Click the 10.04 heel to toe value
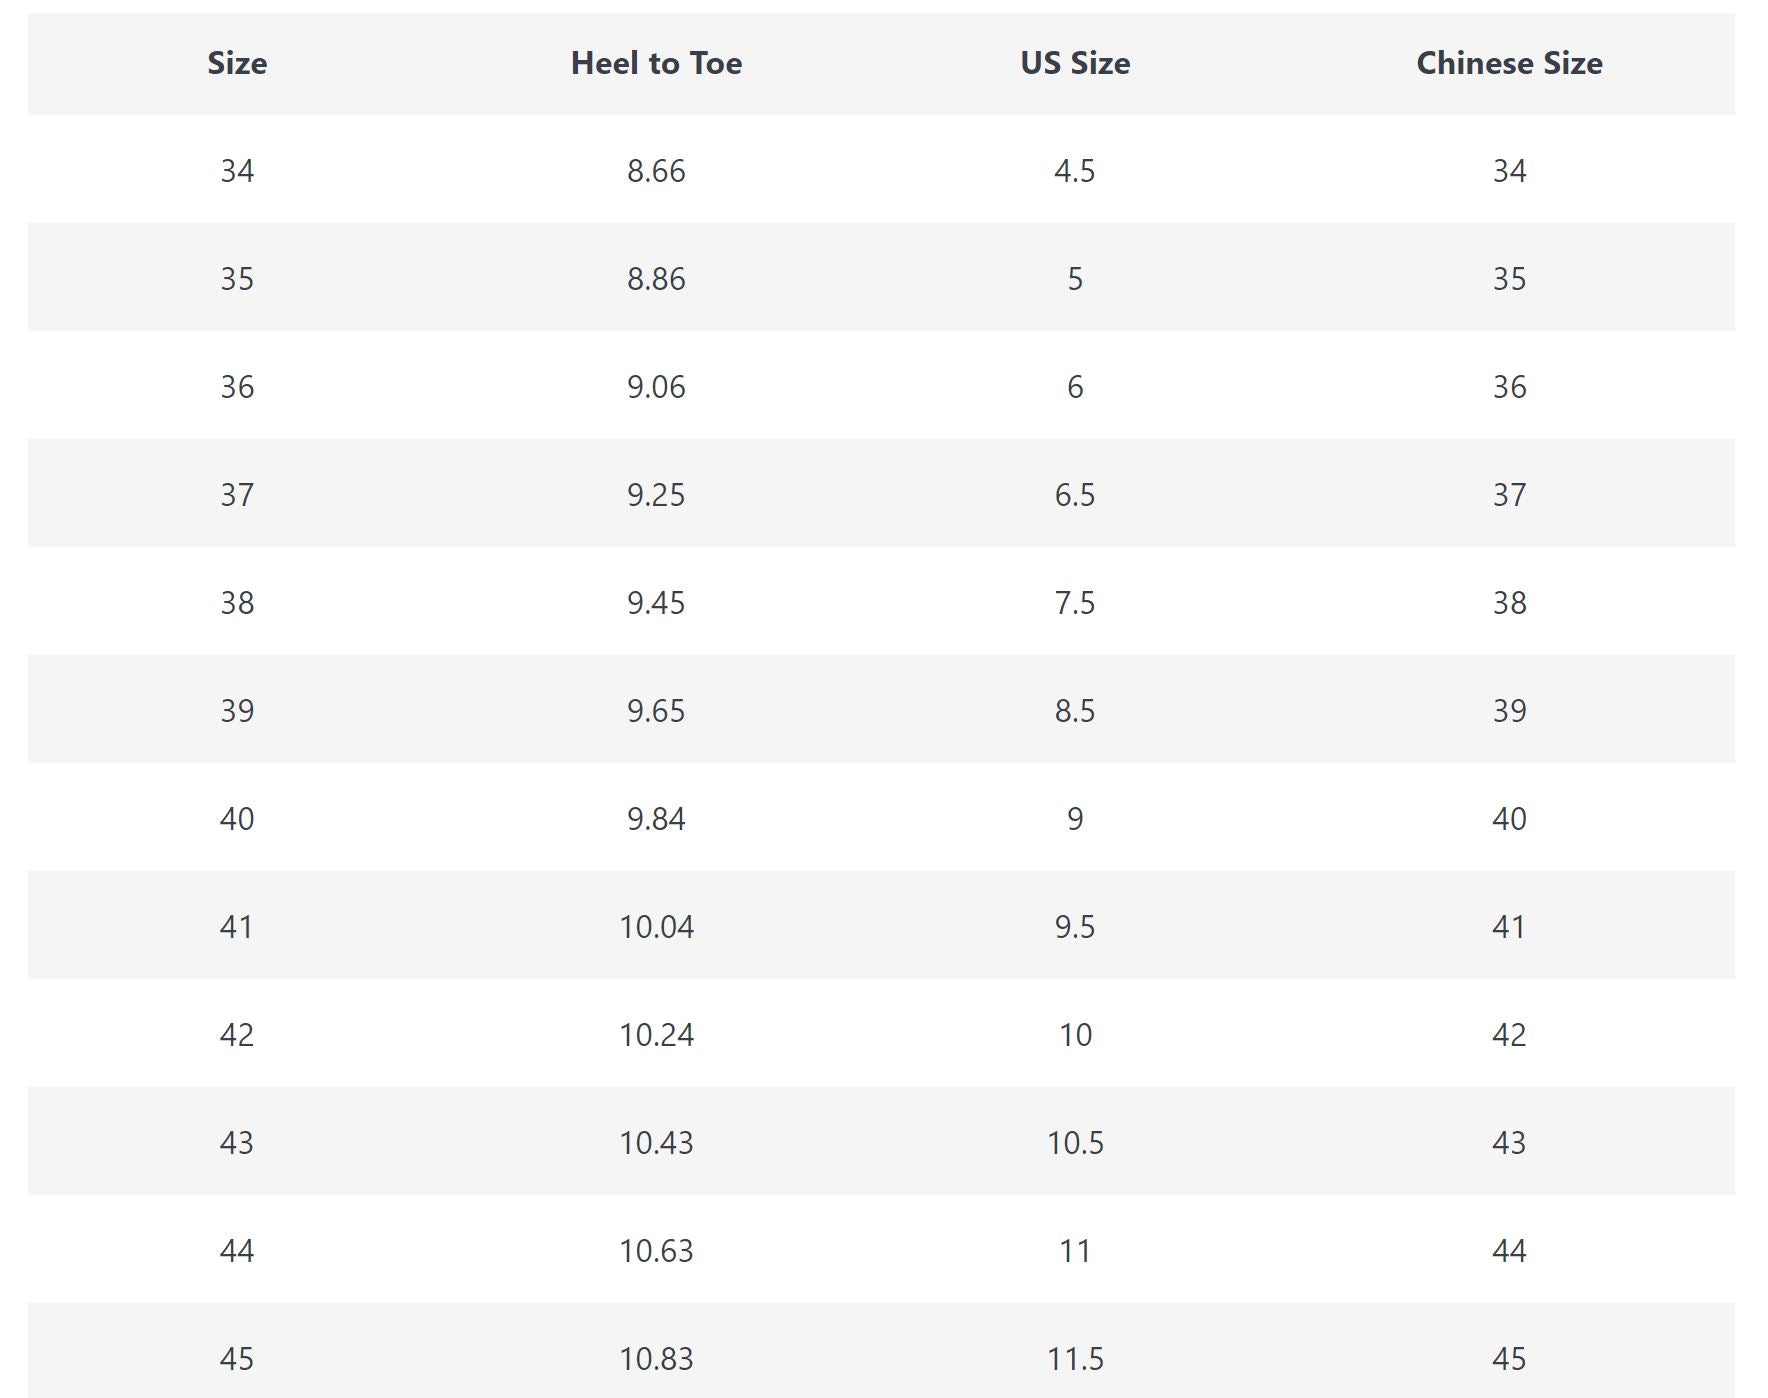The image size is (1768, 1398). tap(656, 927)
